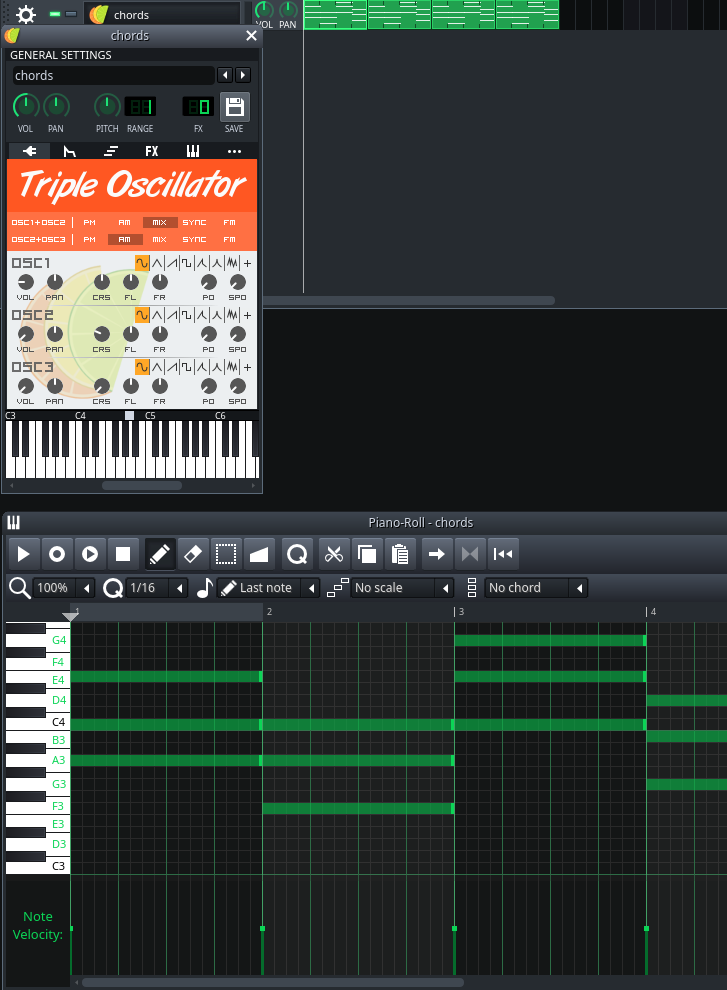Viewport: 727px width, 990px height.
Task: Open the FX tab in instrument window
Action: click(x=152, y=151)
